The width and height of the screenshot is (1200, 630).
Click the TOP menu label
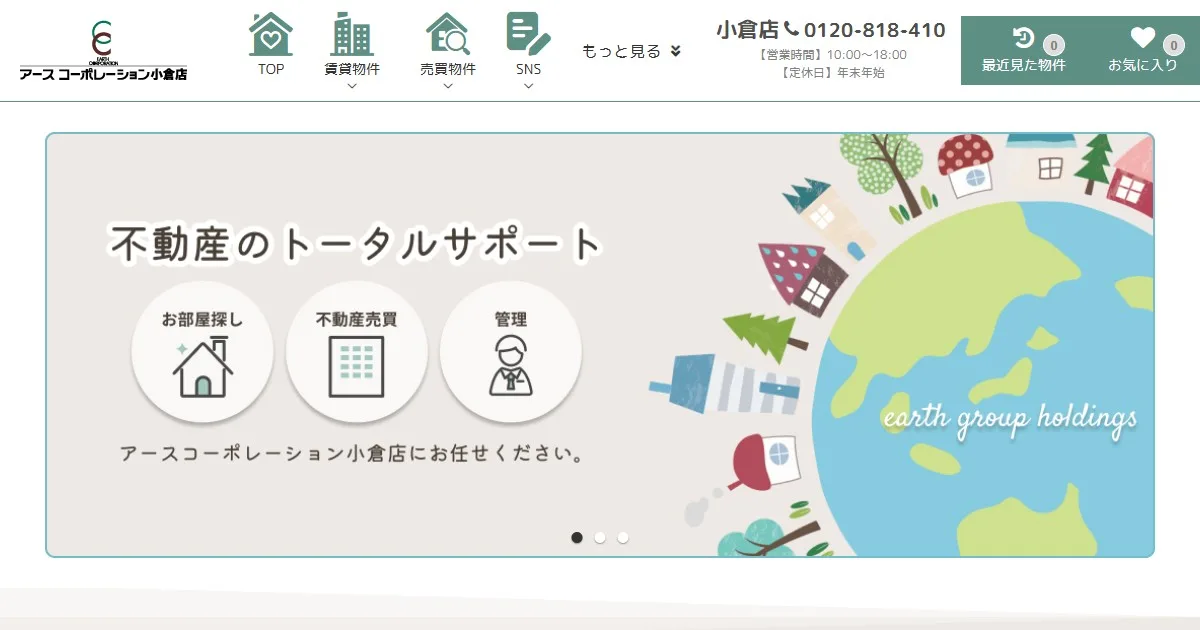(x=271, y=69)
